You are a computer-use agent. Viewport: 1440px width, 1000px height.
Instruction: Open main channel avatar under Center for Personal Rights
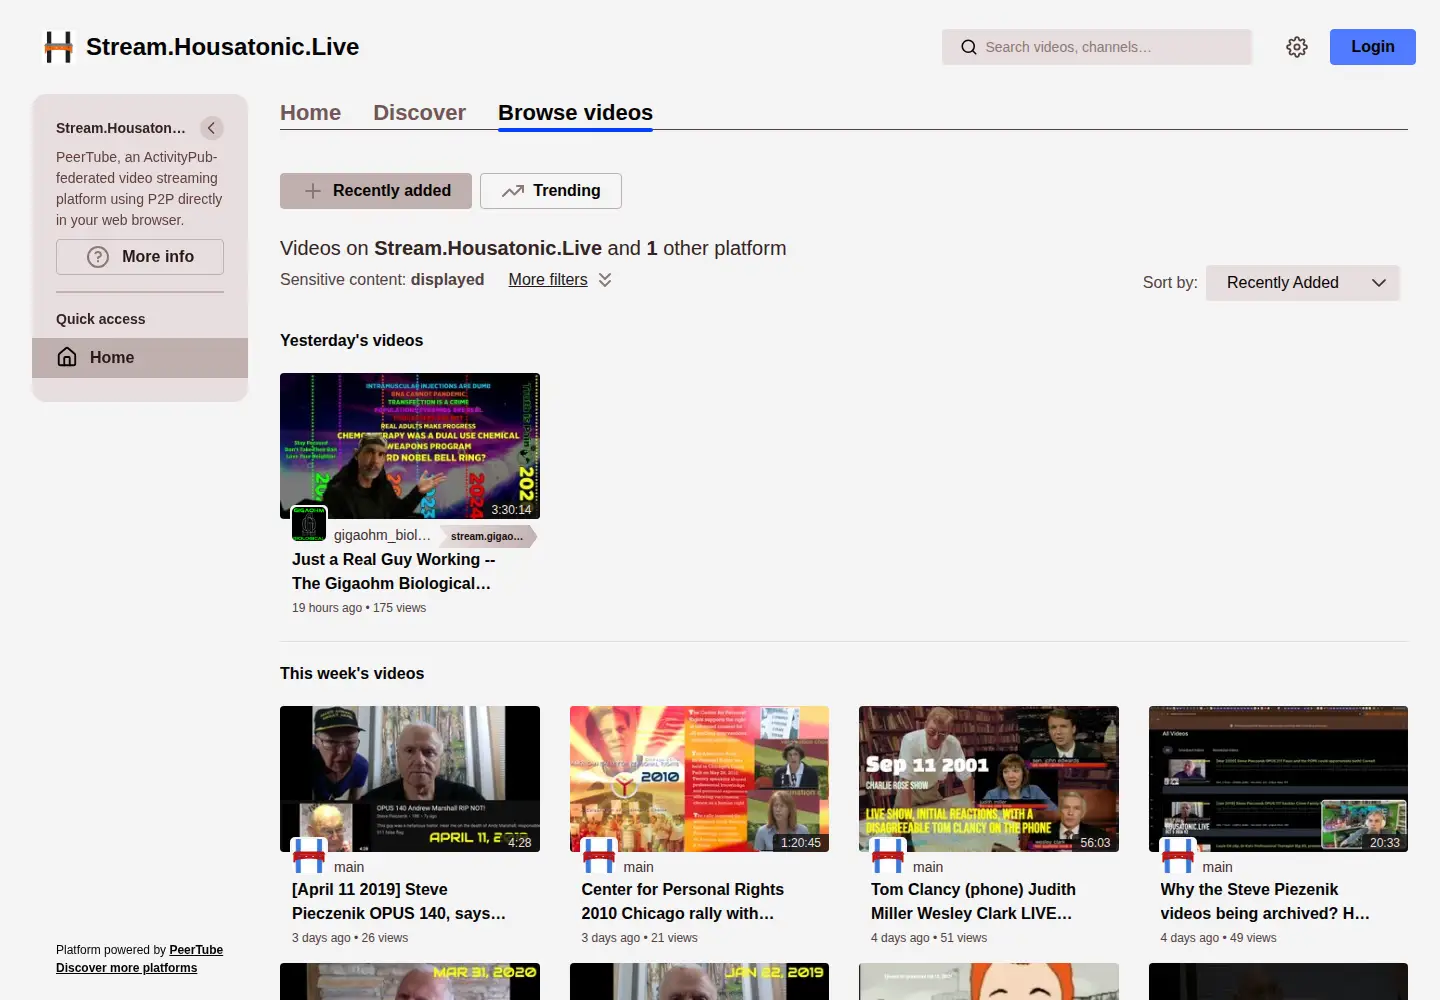click(599, 856)
